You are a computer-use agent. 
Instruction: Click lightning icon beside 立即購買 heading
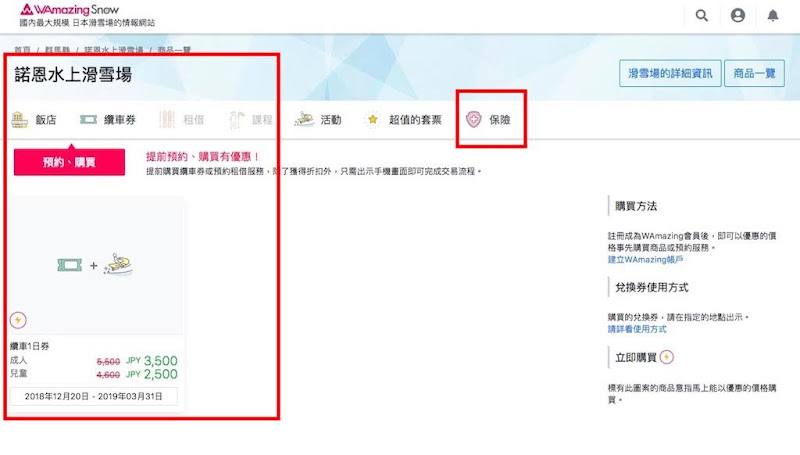(667, 357)
